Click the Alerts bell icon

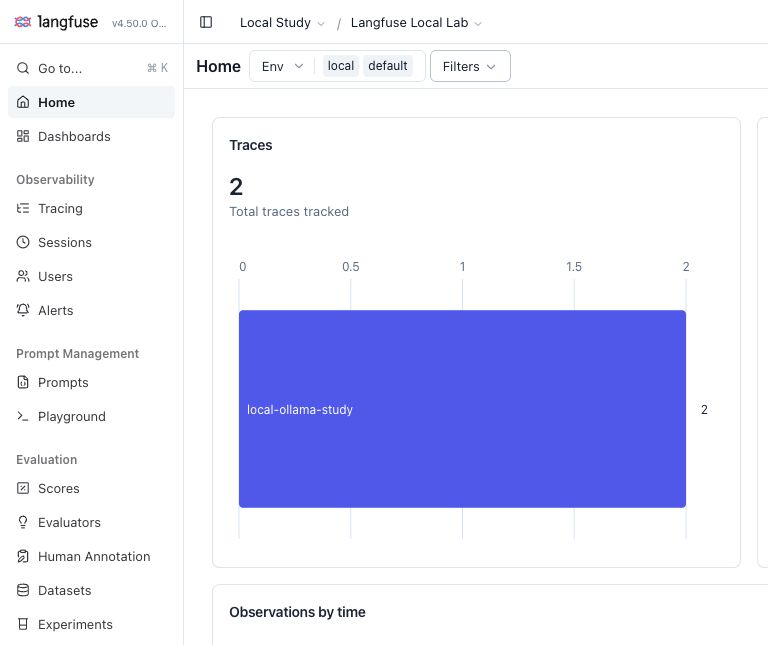[x=23, y=311]
